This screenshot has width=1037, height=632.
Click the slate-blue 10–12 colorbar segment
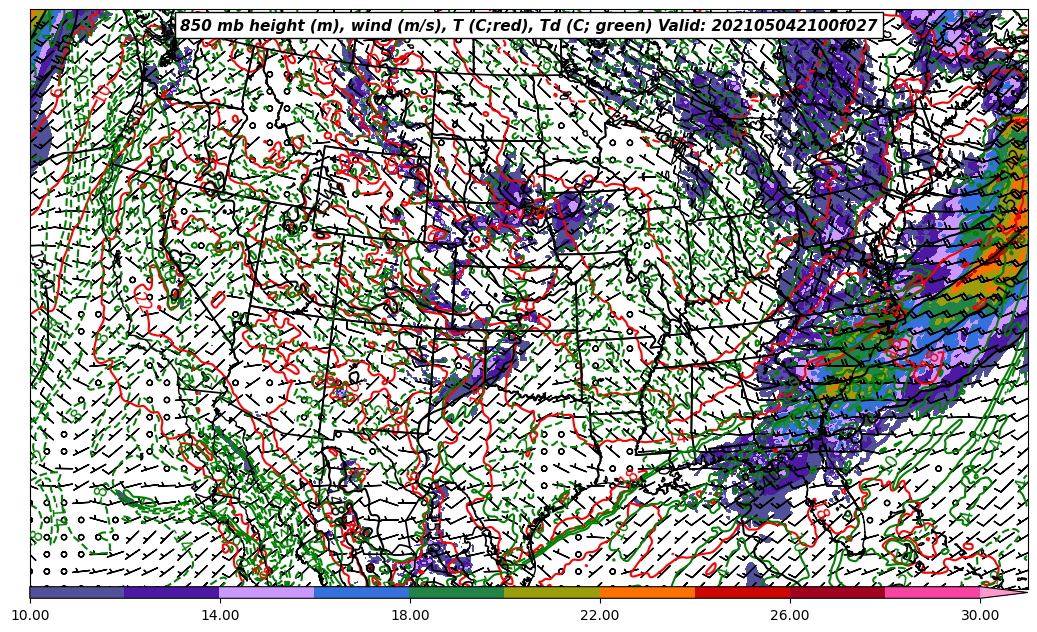pyautogui.click(x=77, y=592)
